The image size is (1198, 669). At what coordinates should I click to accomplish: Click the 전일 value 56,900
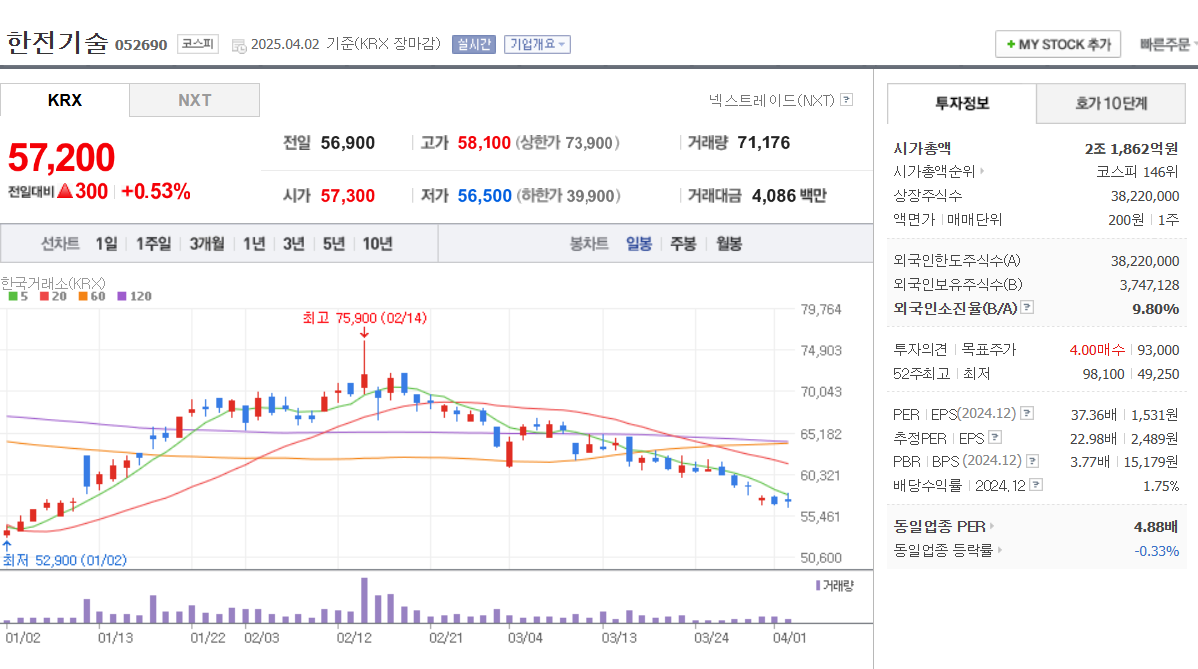tap(348, 143)
